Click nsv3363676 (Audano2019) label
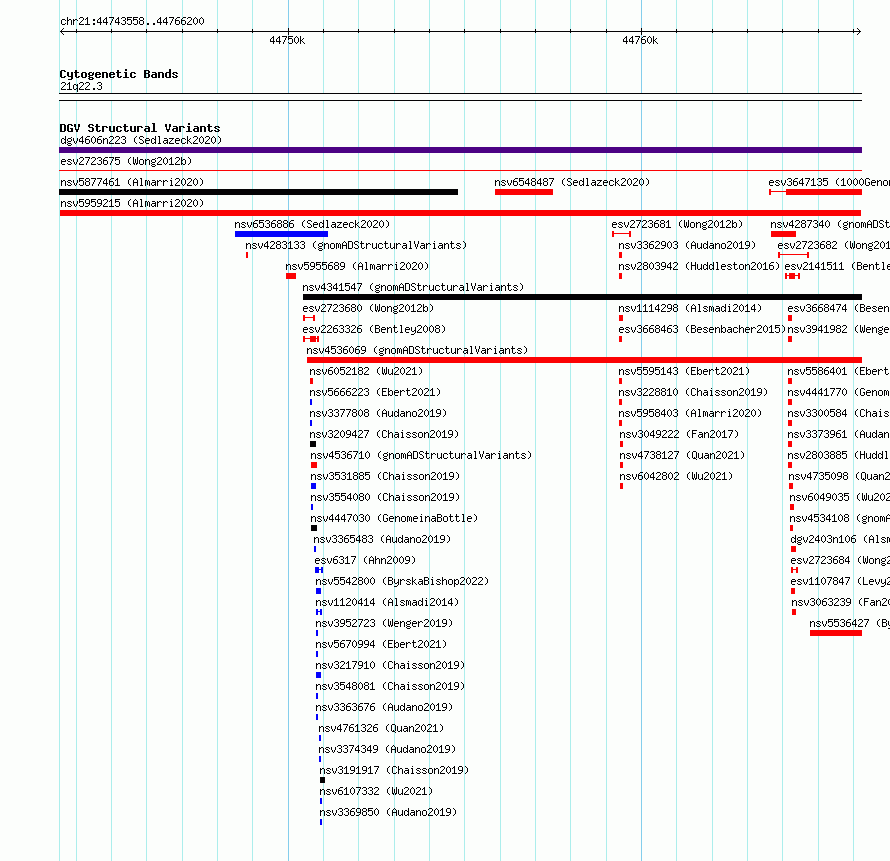This screenshot has height=861, width=890. point(384,707)
